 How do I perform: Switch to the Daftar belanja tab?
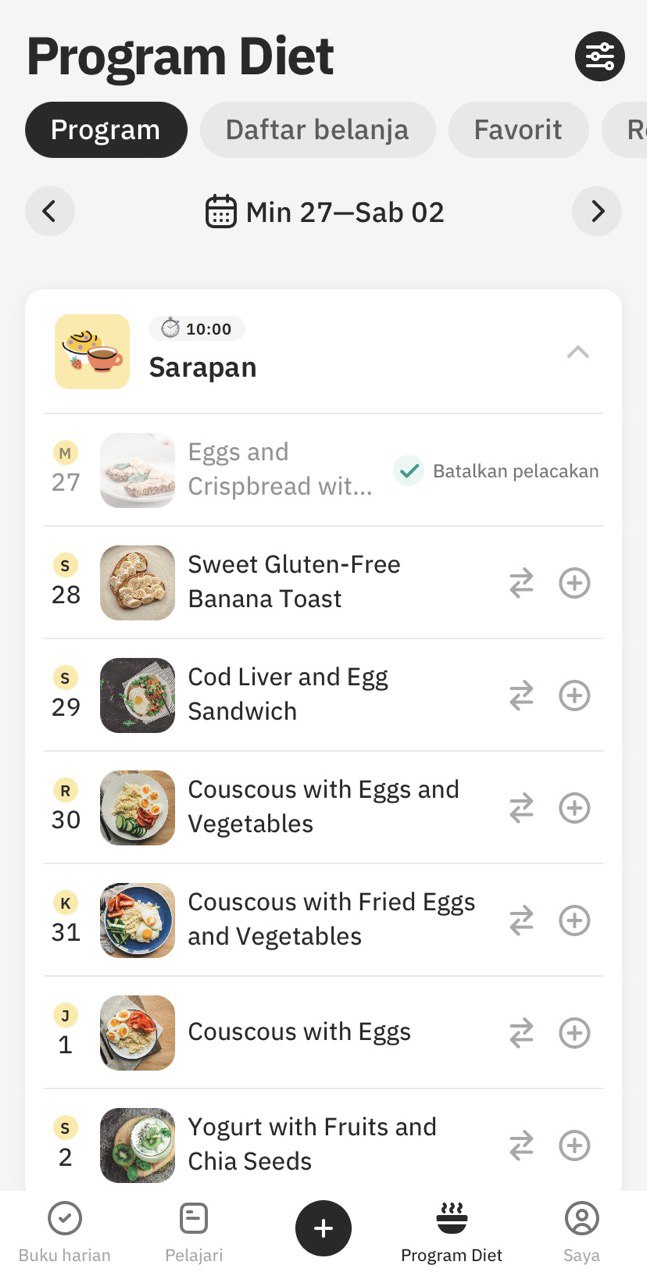[x=317, y=130]
